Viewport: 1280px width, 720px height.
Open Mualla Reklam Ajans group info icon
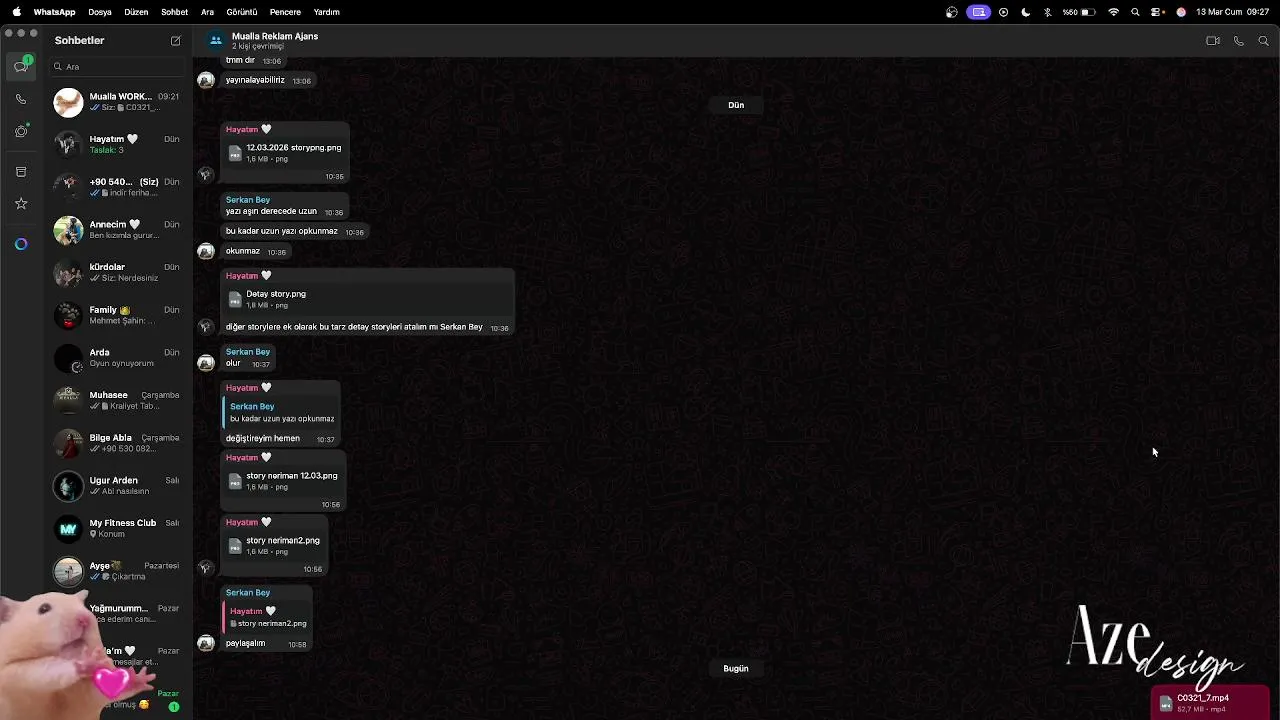pyautogui.click(x=215, y=41)
